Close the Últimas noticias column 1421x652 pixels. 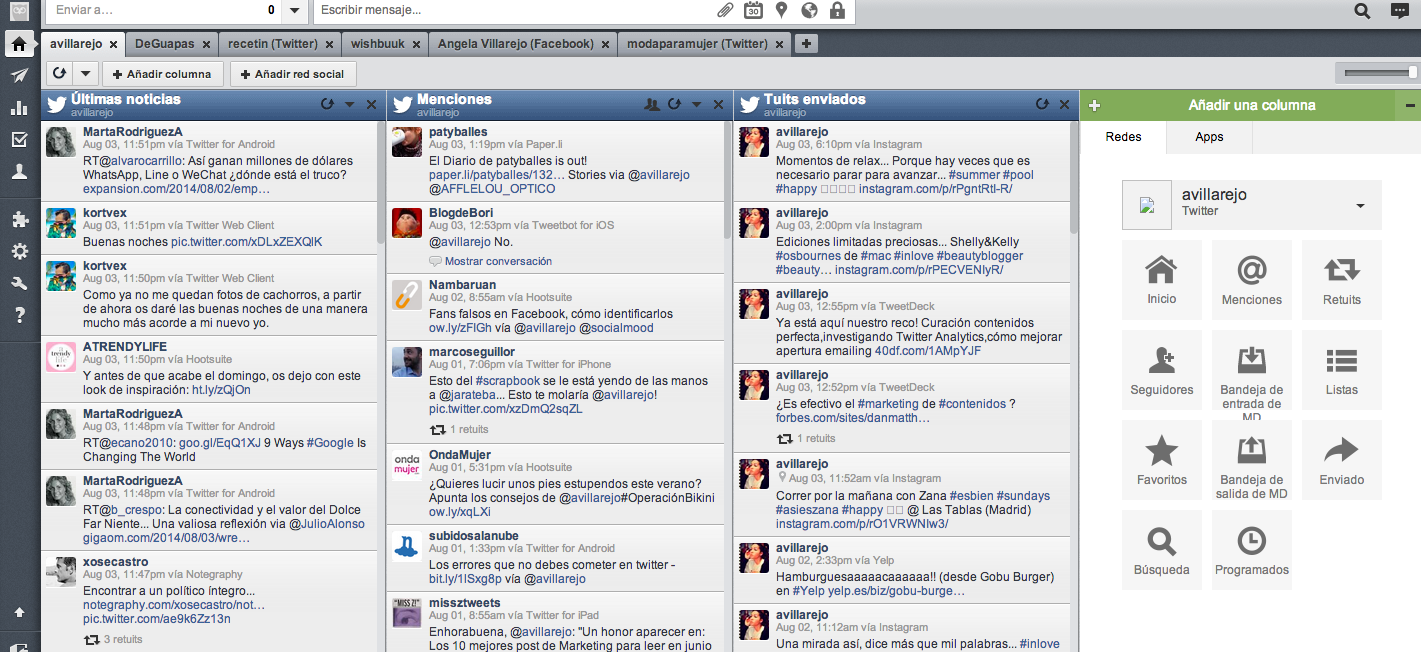[371, 104]
